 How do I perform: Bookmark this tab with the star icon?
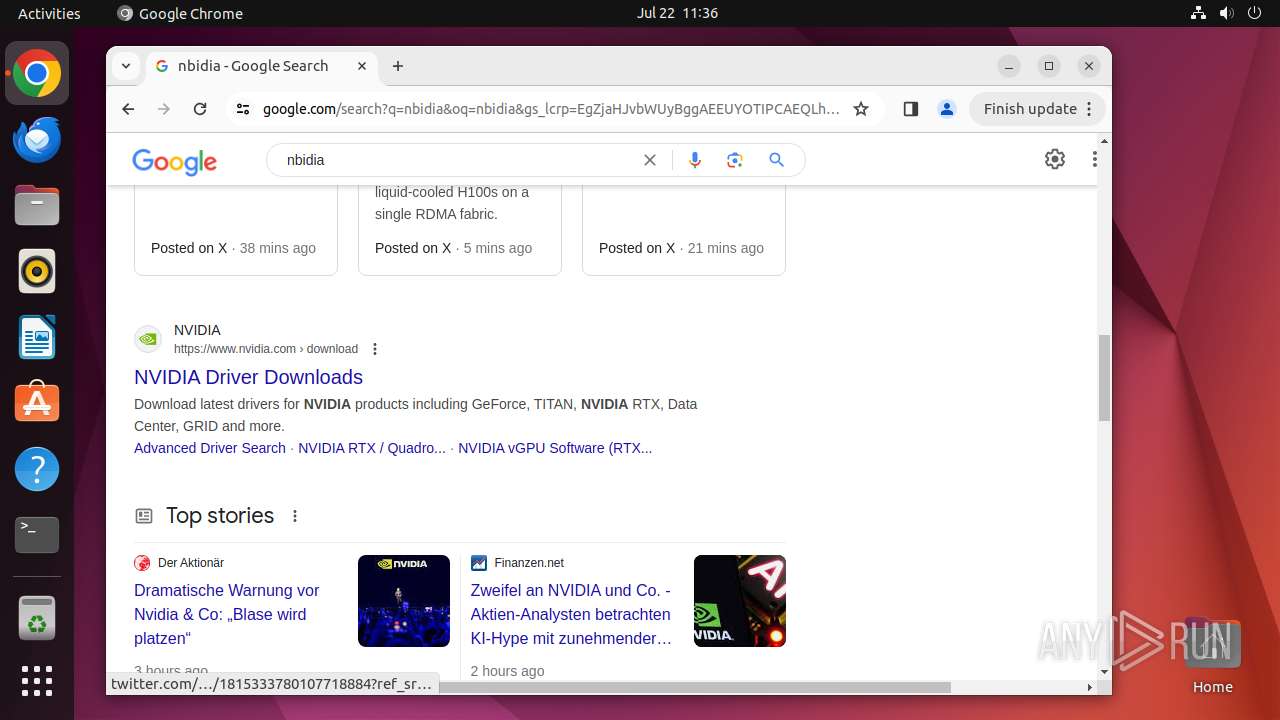861,109
